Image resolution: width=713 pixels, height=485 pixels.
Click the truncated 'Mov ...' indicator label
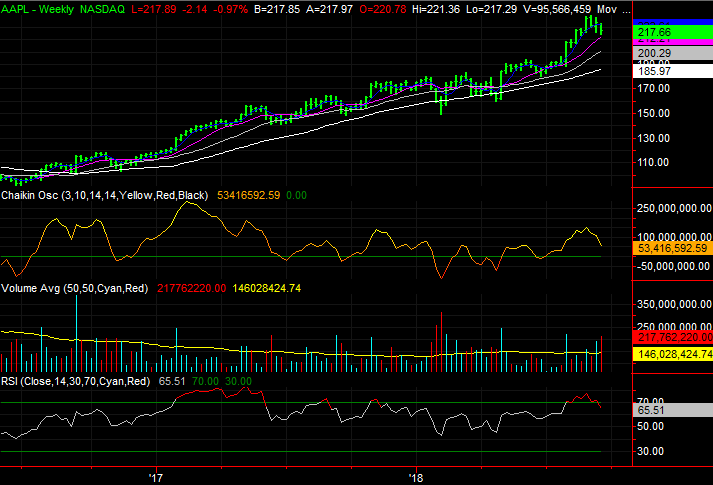tap(613, 9)
